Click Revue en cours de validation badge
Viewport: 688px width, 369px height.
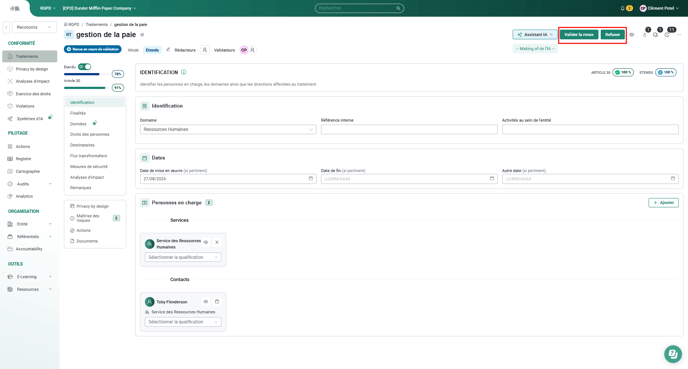click(x=93, y=50)
